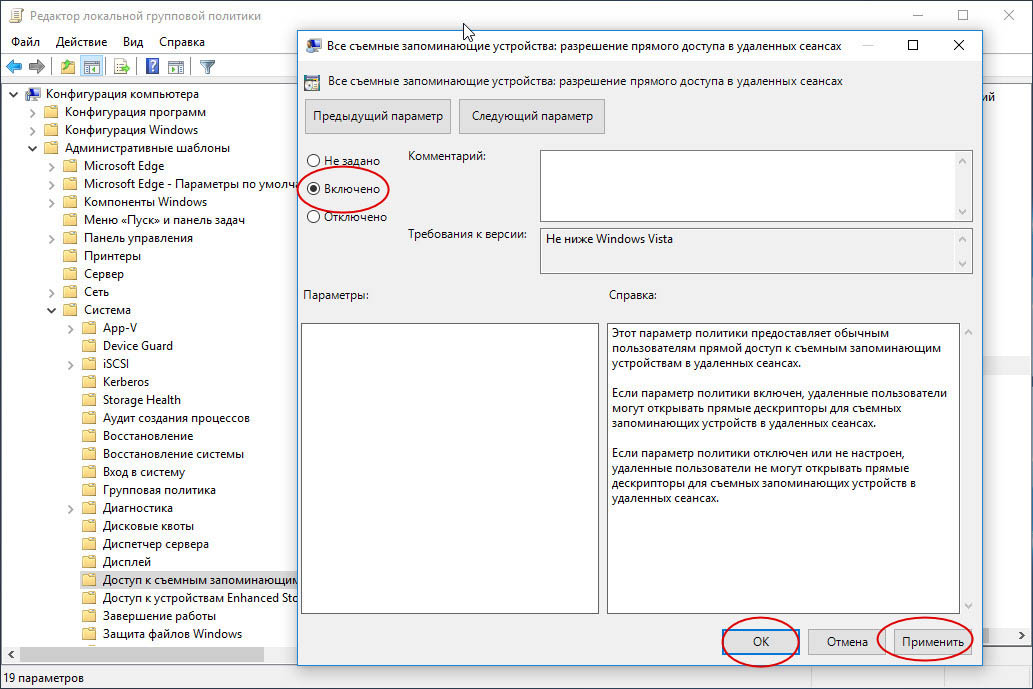Confirm with the OK button

pos(761,642)
